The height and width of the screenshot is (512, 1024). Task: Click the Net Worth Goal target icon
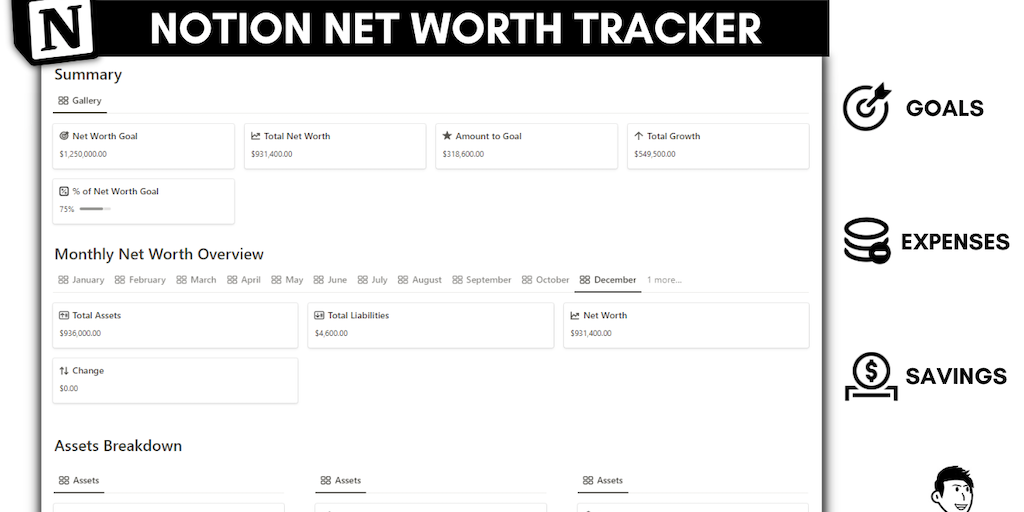pos(64,136)
